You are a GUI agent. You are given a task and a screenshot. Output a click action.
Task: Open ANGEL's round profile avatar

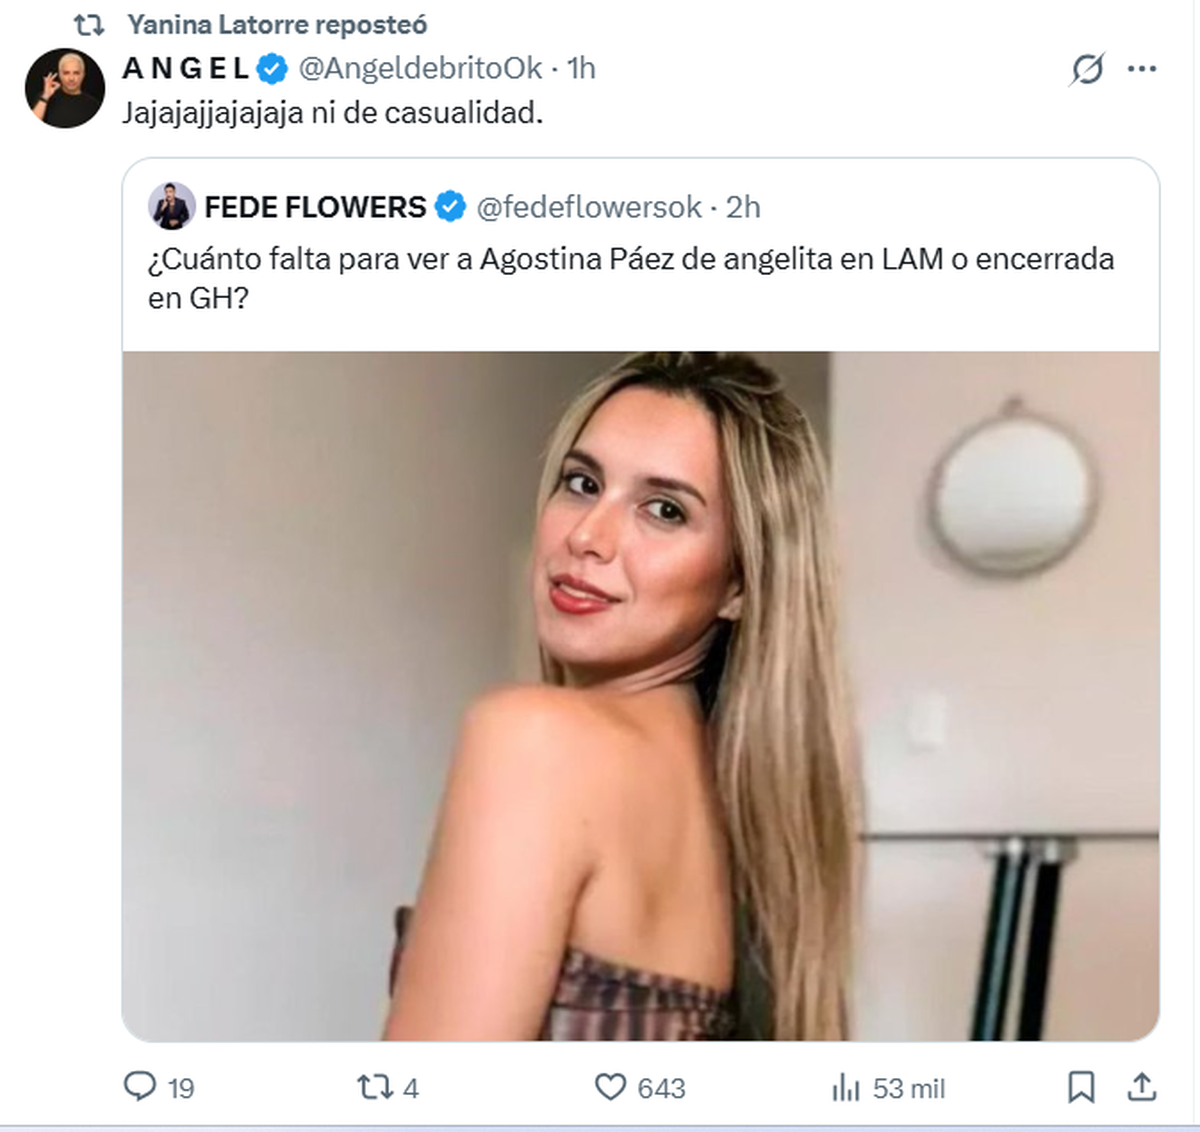coord(65,88)
